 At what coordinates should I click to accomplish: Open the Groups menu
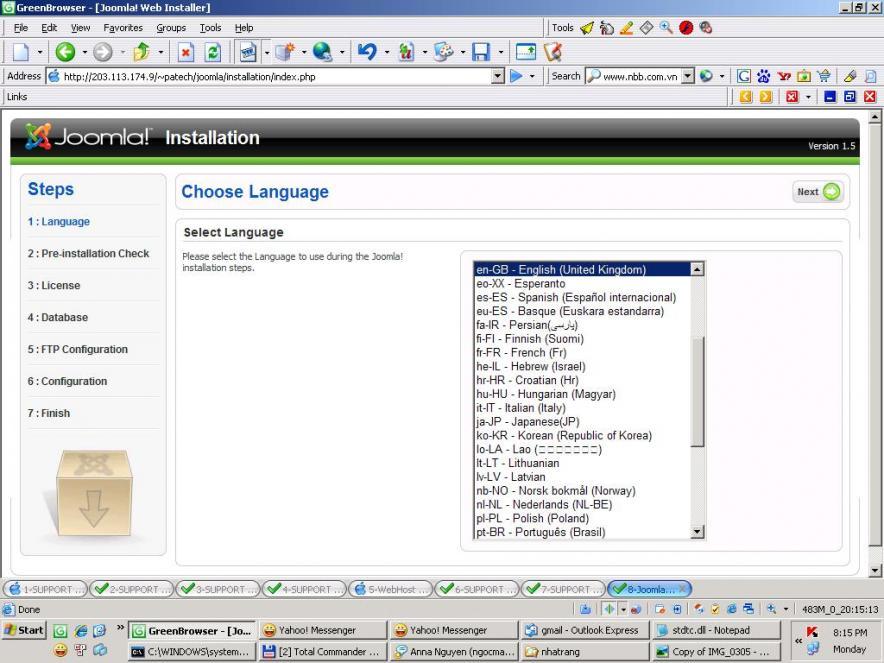click(x=171, y=28)
